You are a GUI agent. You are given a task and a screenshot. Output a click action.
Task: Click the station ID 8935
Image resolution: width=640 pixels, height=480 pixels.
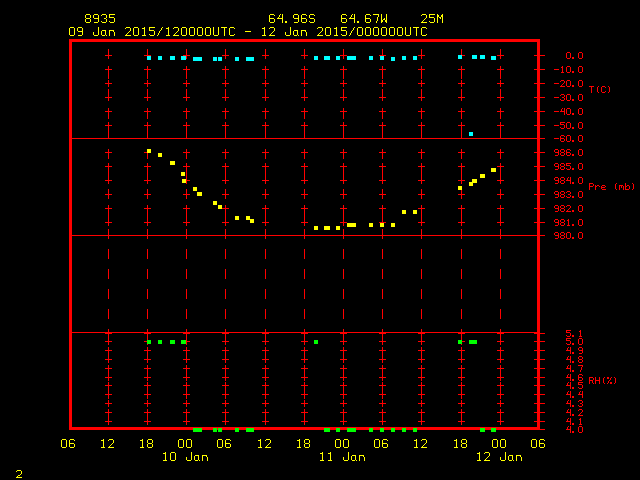[100, 19]
